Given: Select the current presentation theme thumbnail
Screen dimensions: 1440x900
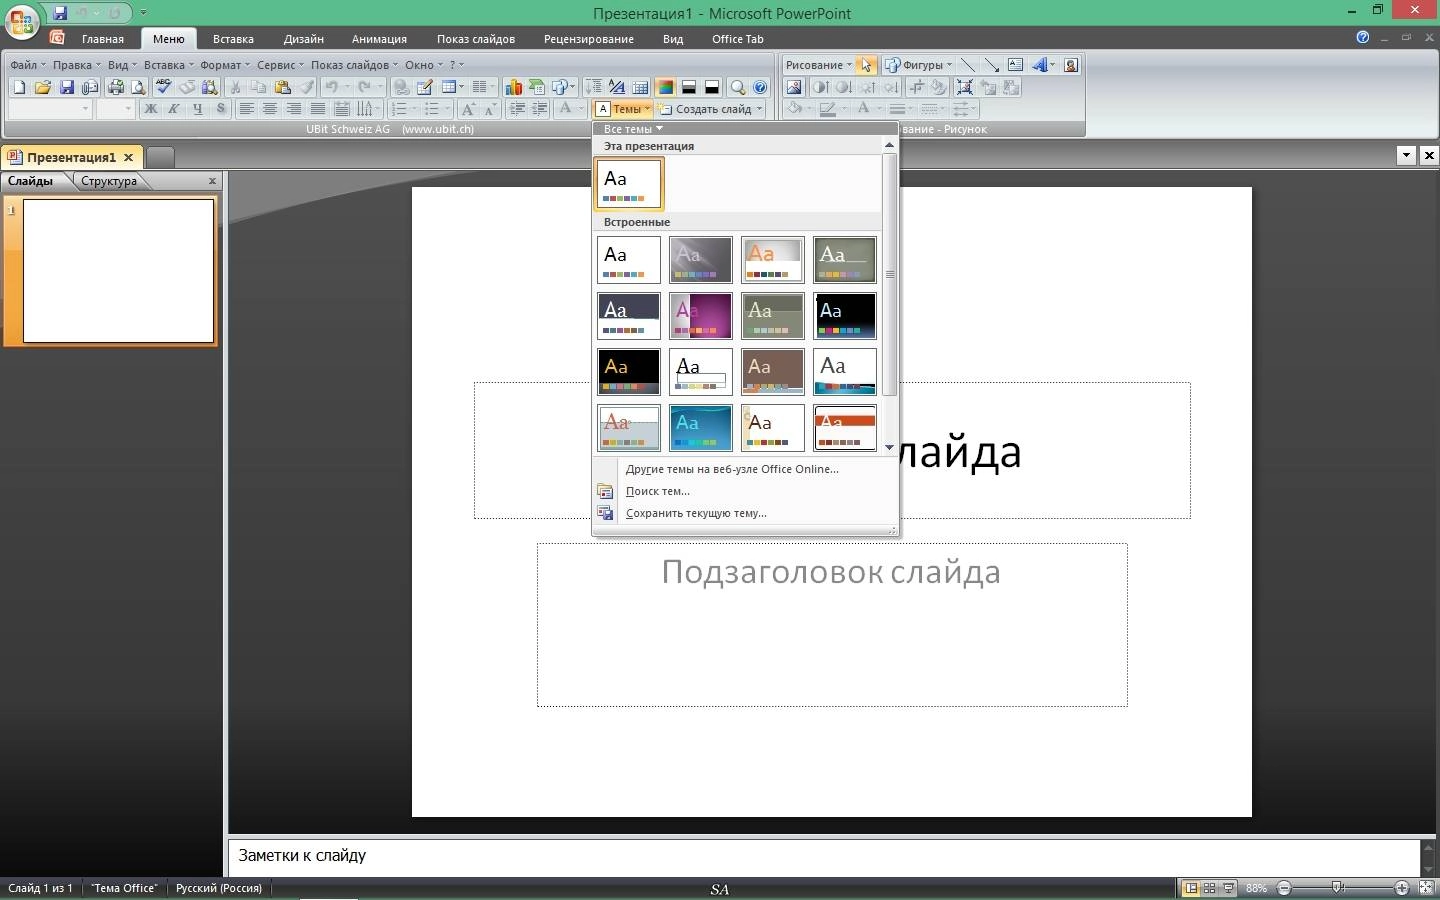Looking at the screenshot, I should (x=629, y=184).
